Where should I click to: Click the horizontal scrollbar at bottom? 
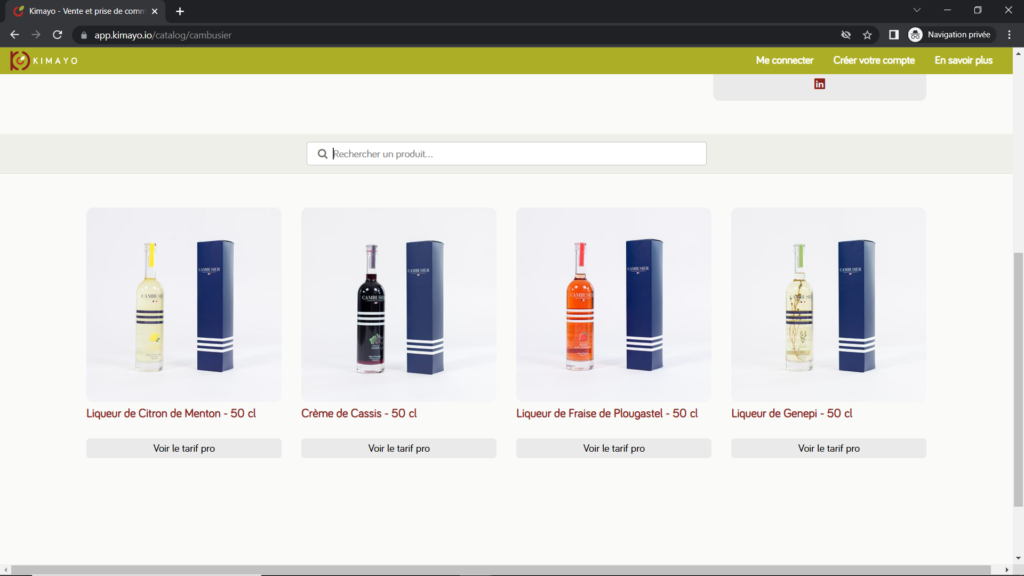[500, 570]
